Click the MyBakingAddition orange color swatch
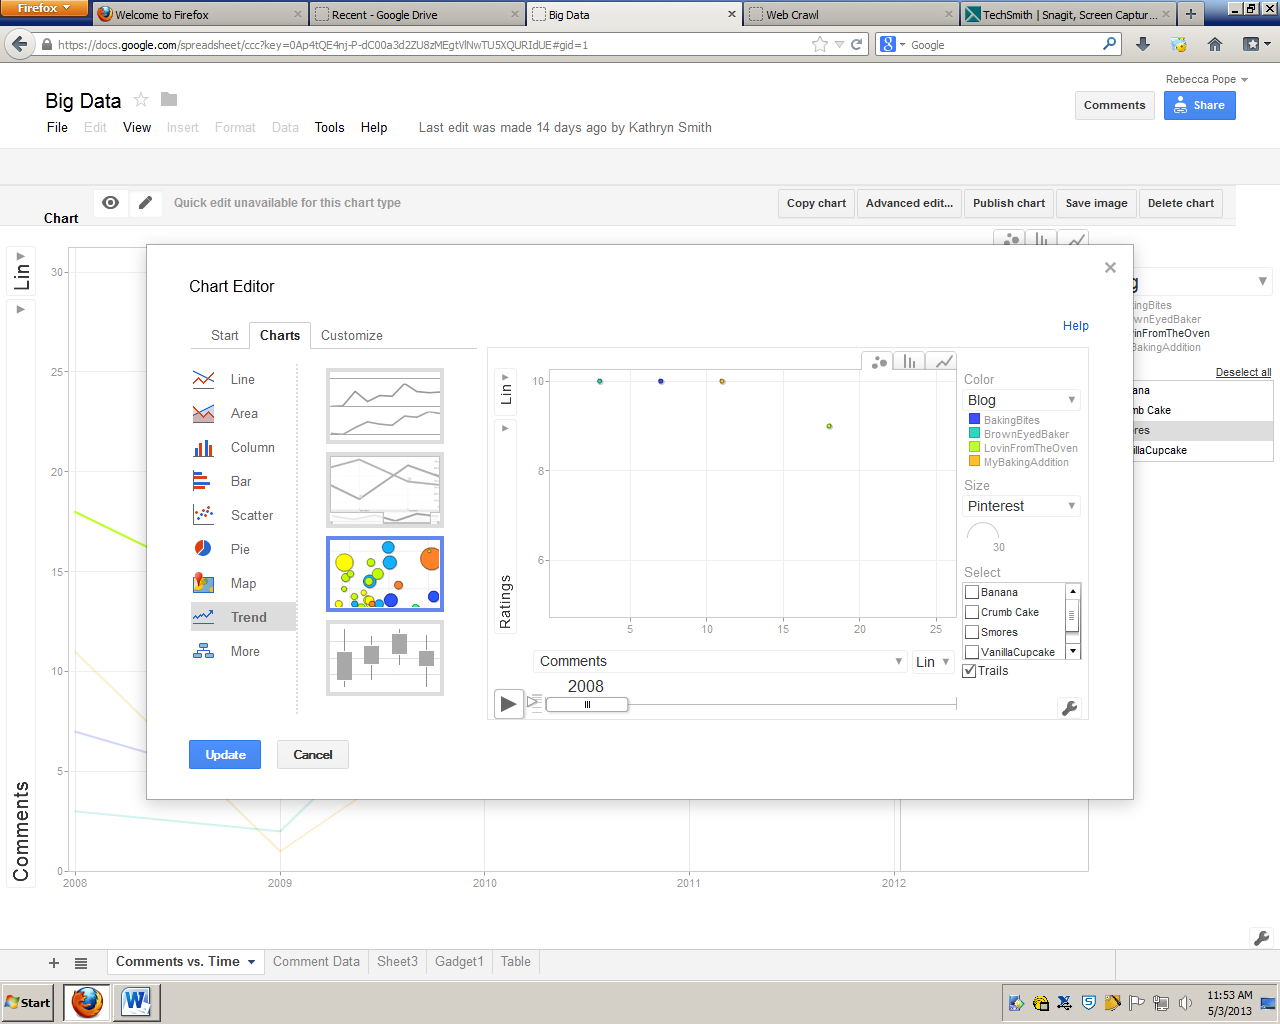 (x=974, y=461)
